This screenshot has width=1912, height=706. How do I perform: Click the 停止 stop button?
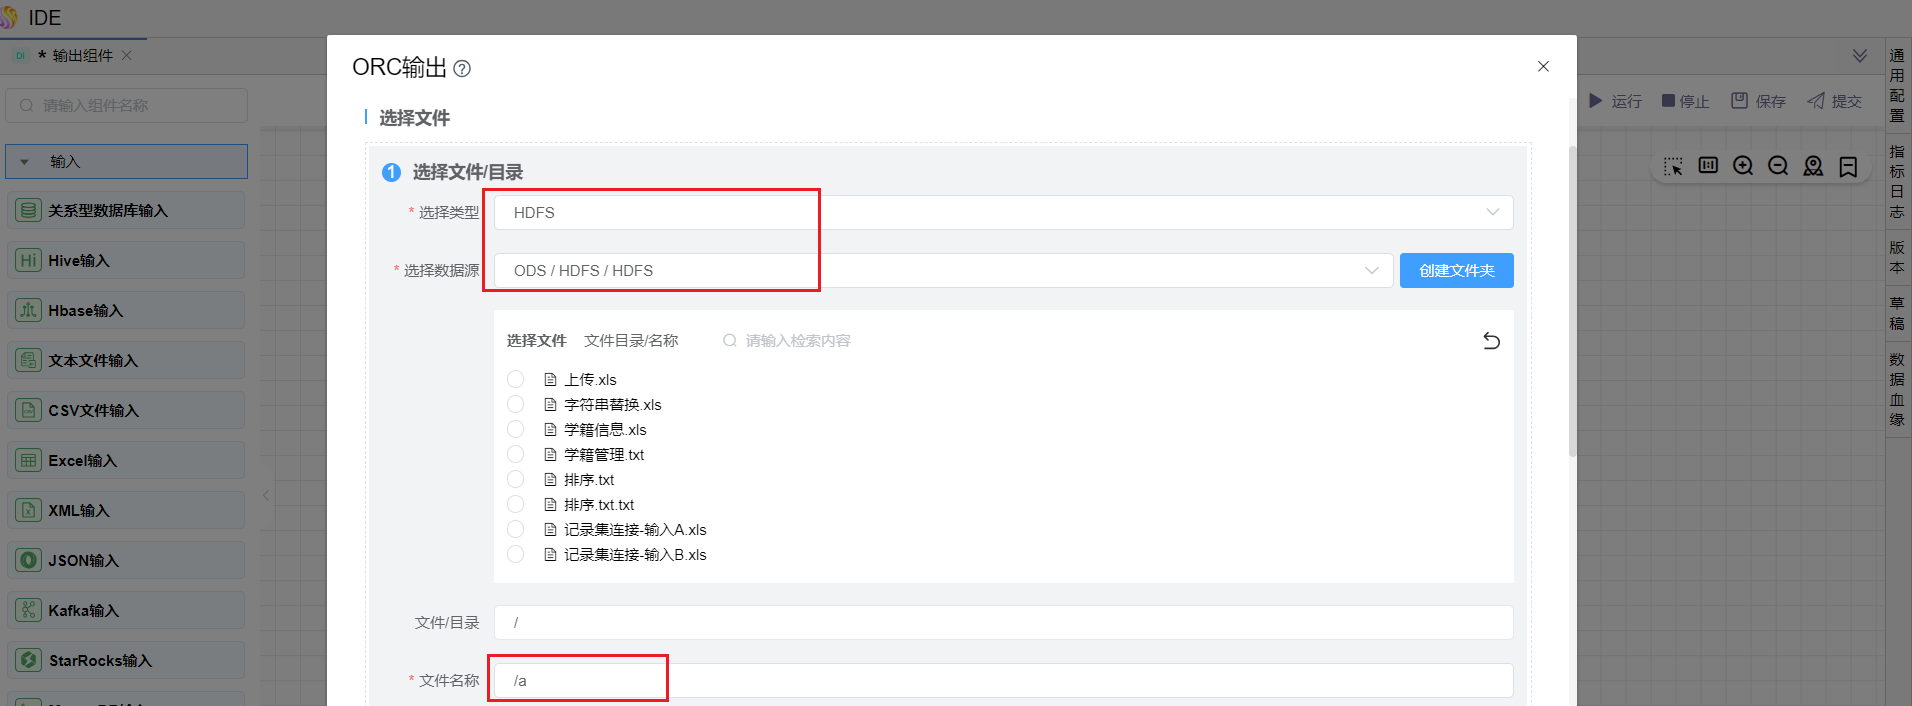click(x=1685, y=101)
